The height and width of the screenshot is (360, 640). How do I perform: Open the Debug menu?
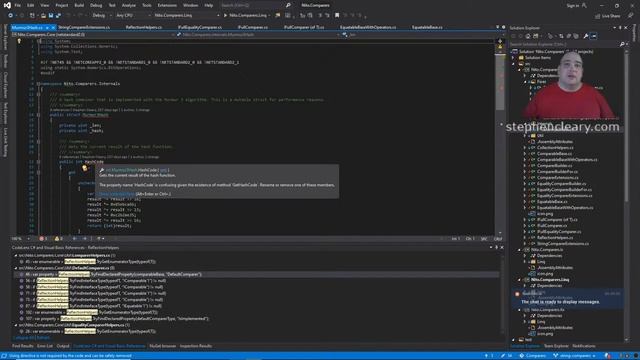pos(96,5)
